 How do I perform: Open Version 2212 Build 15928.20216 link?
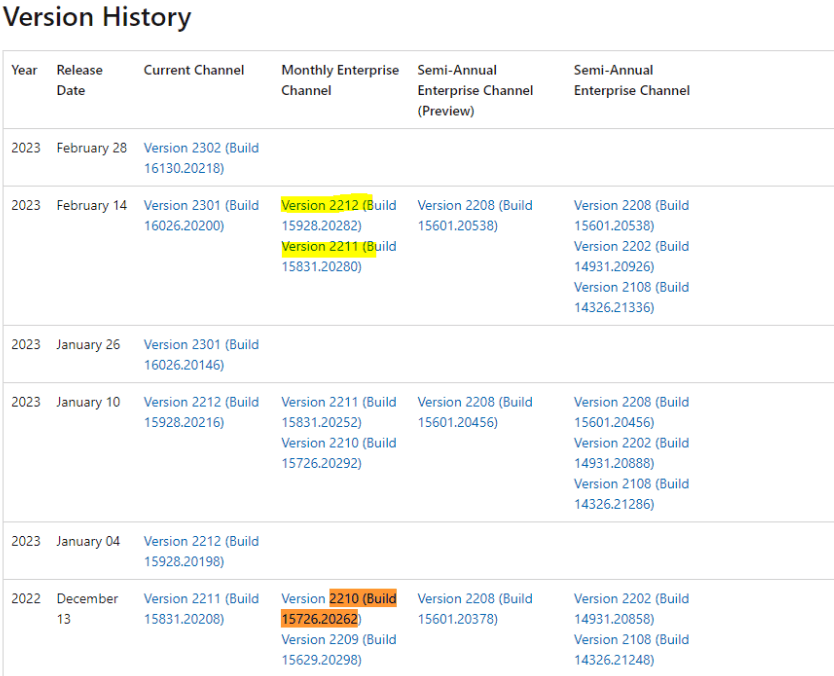pyautogui.click(x=201, y=412)
